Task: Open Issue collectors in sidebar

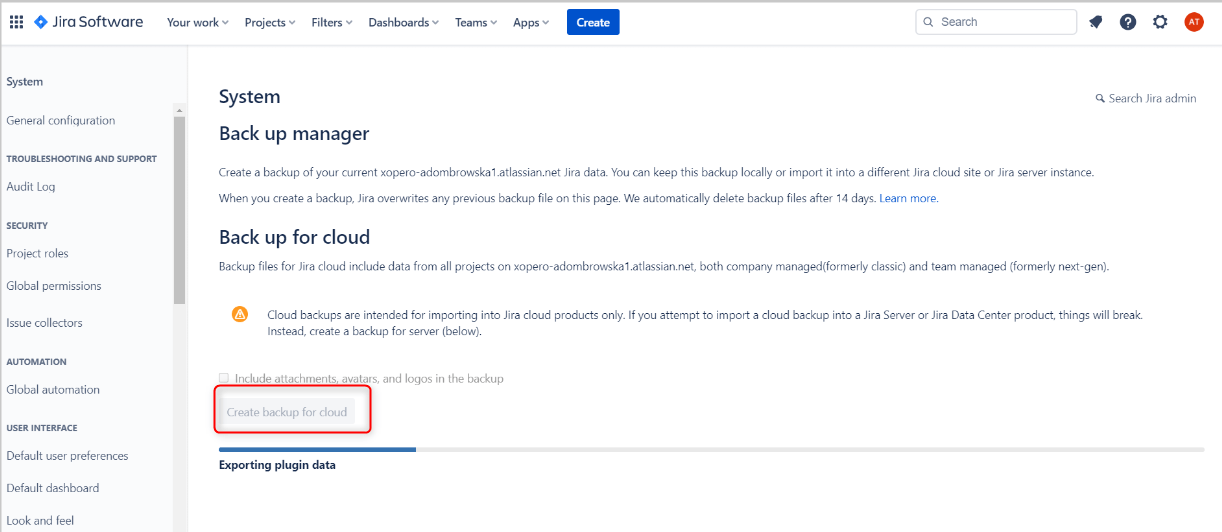Action: pos(44,322)
